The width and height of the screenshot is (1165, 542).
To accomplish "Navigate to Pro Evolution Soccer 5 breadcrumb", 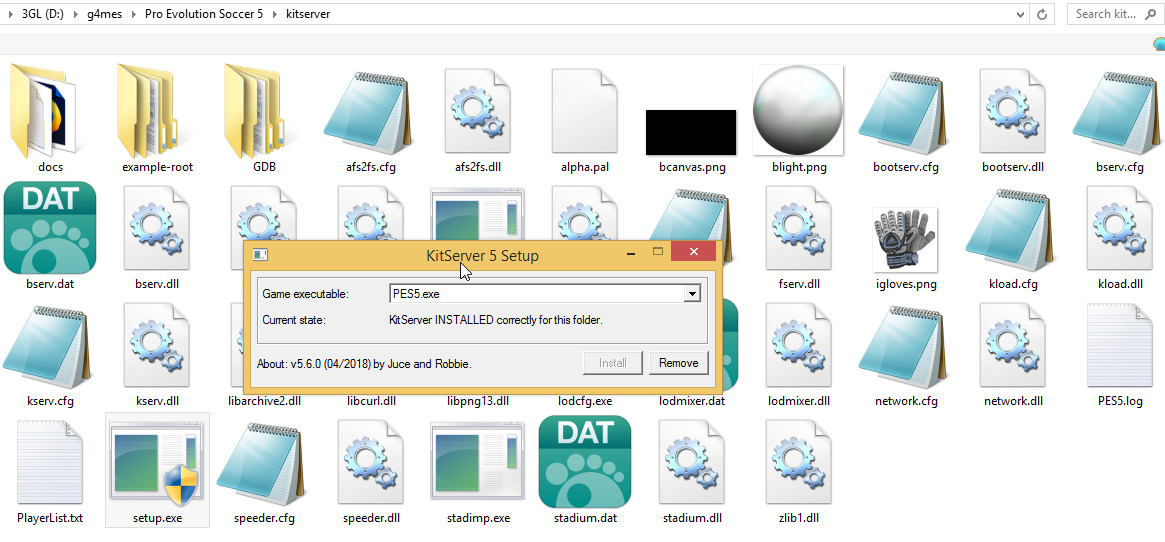I will 204,14.
